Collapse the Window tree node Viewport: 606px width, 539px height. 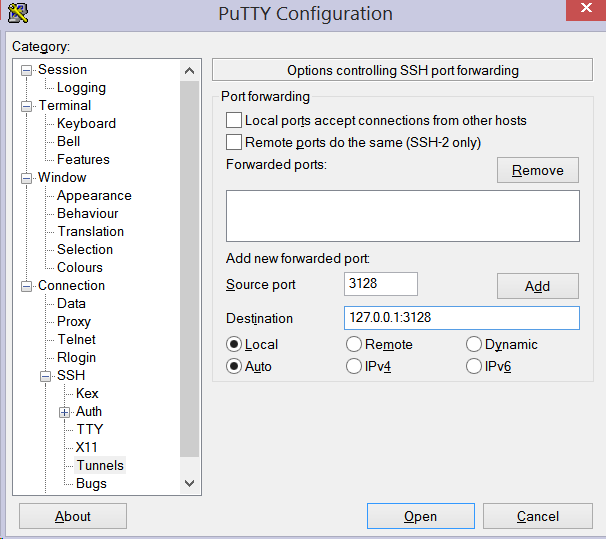pyautogui.click(x=26, y=178)
